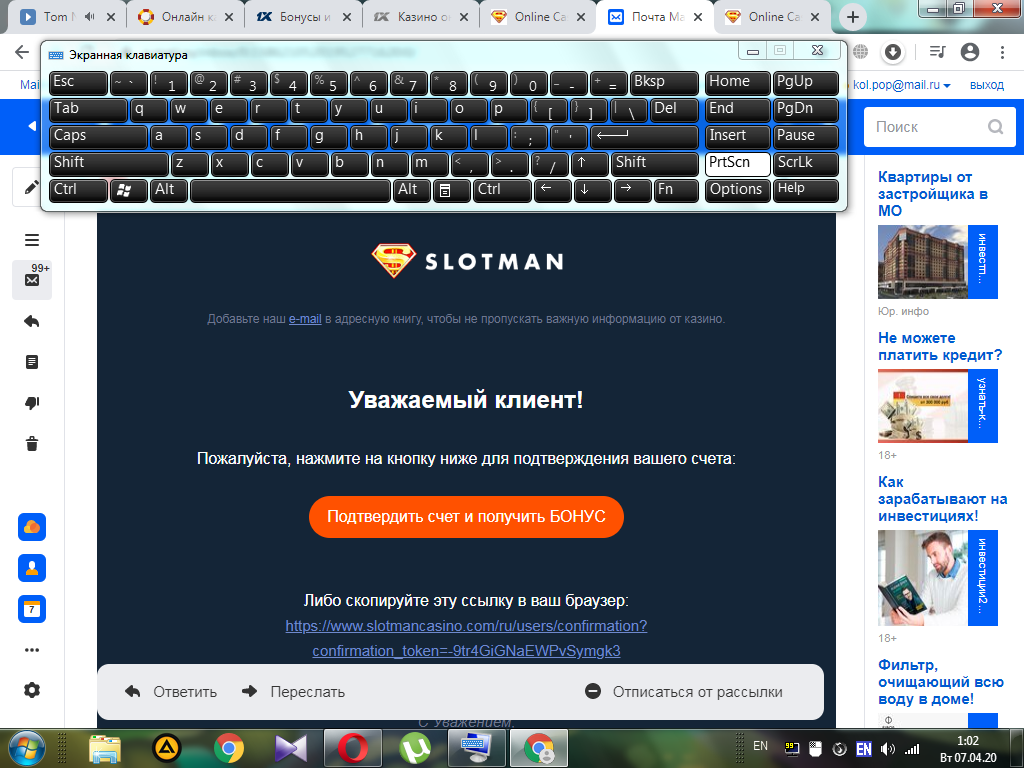The height and width of the screenshot is (768, 1024).
Task: Mark as spam with thumbs-down icon
Action: tap(32, 403)
